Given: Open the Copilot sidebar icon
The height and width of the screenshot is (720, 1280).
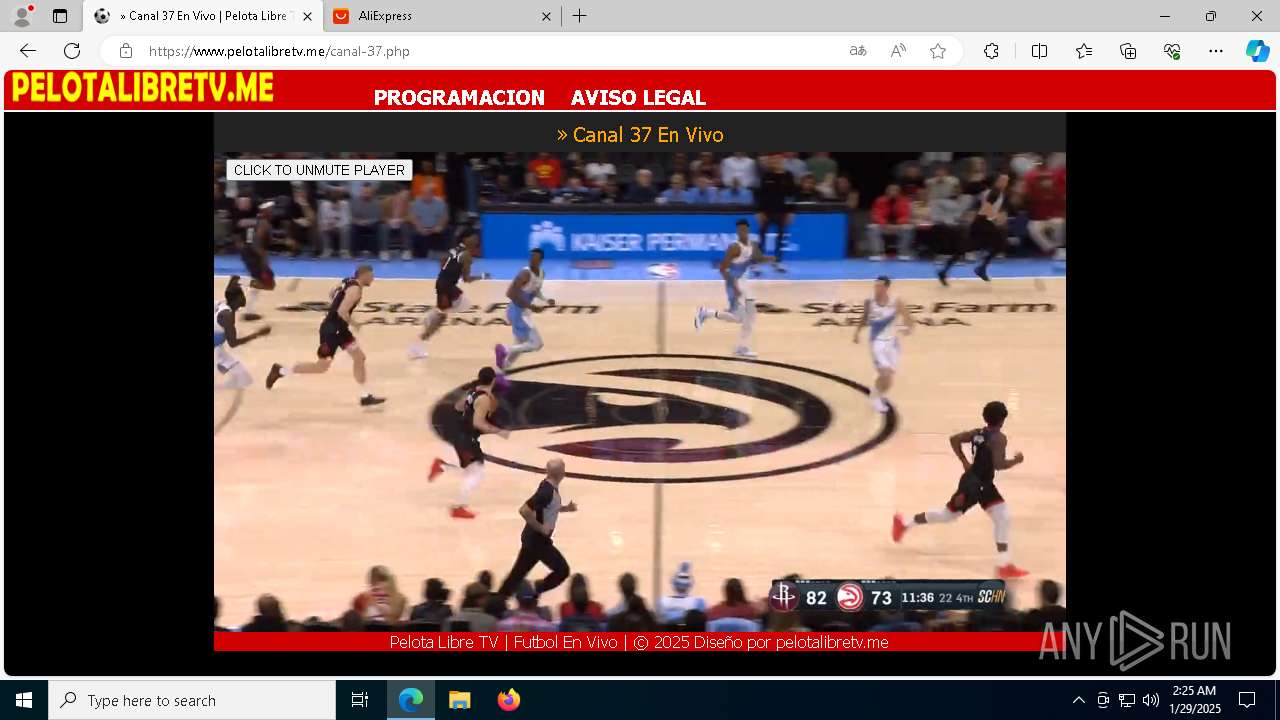Looking at the screenshot, I should tap(1257, 51).
